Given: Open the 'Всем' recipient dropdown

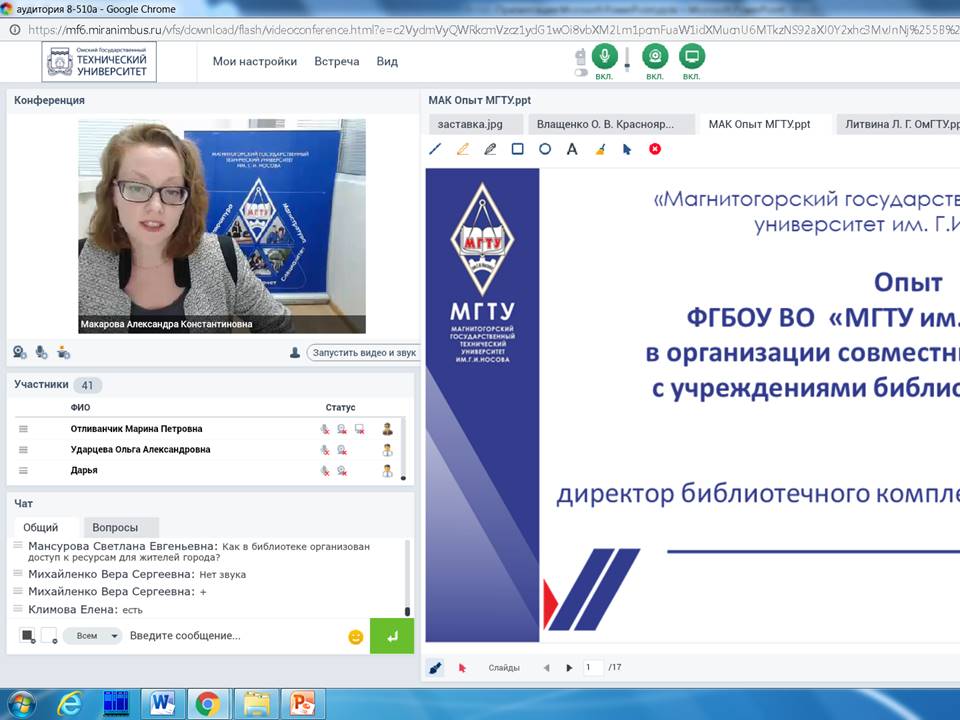Looking at the screenshot, I should (92, 636).
